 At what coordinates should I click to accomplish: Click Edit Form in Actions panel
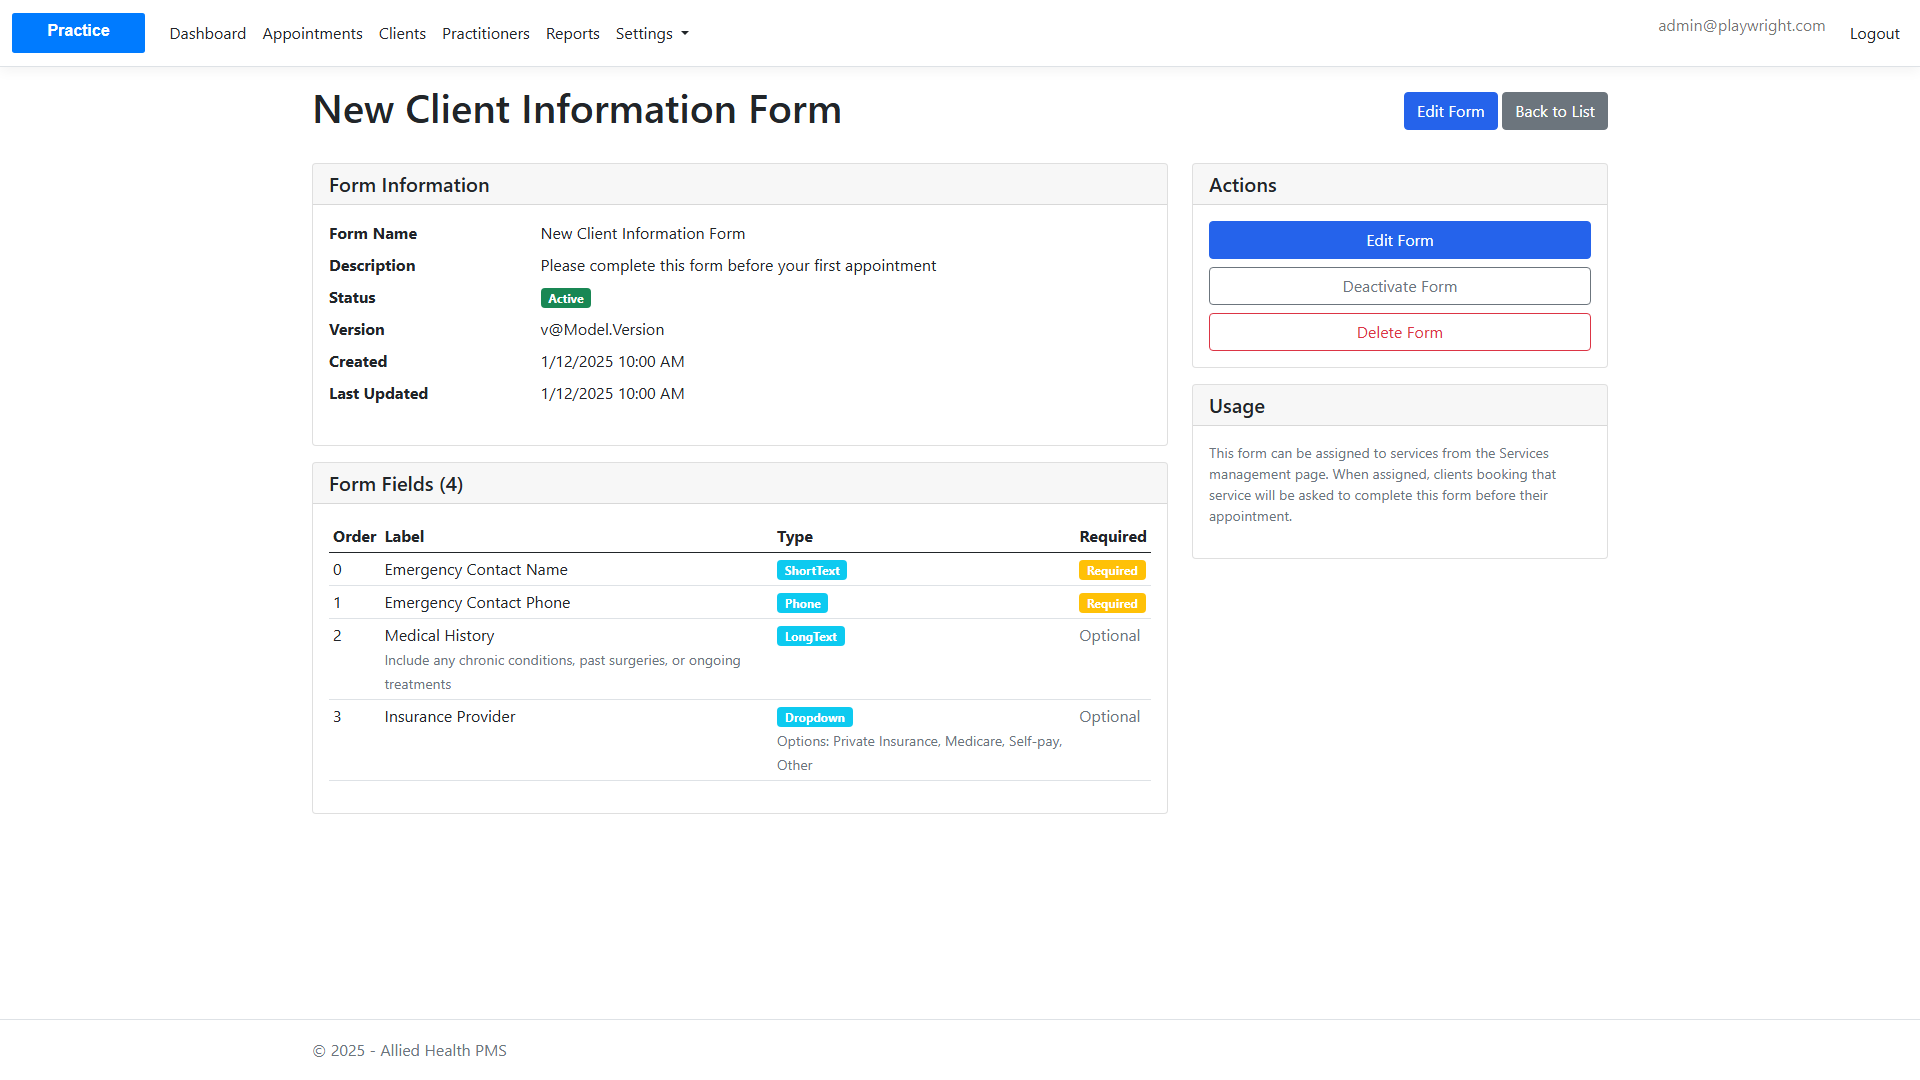point(1399,240)
